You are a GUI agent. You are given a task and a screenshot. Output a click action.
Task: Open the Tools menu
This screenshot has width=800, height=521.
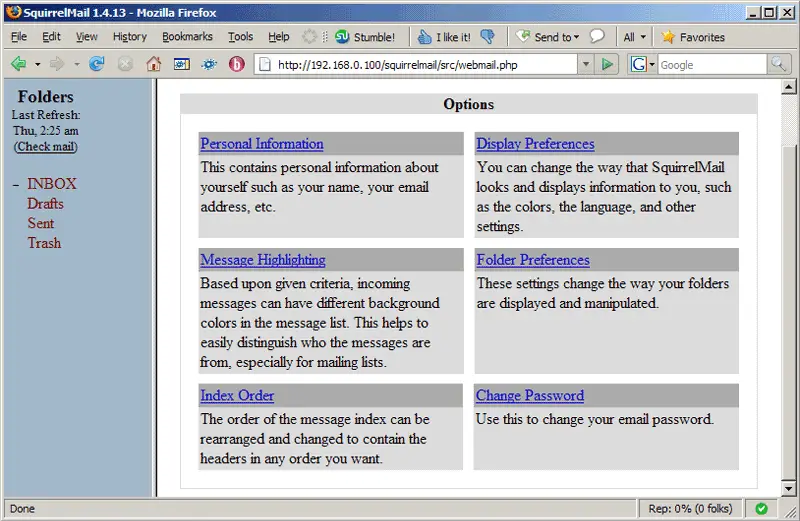click(240, 37)
